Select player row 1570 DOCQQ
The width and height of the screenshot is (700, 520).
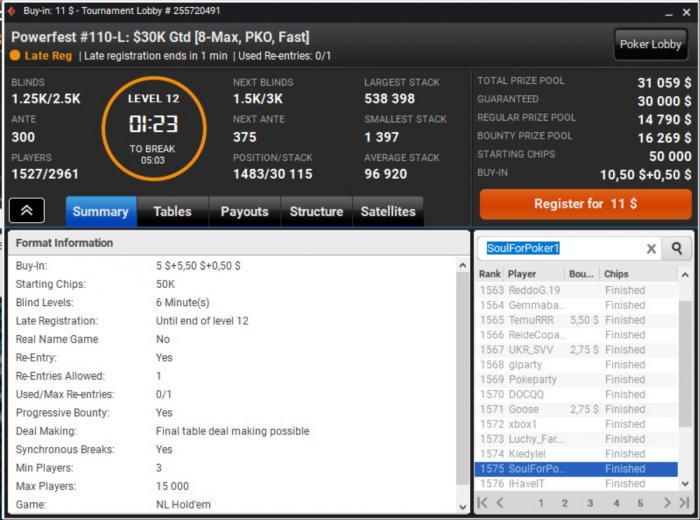(577, 395)
